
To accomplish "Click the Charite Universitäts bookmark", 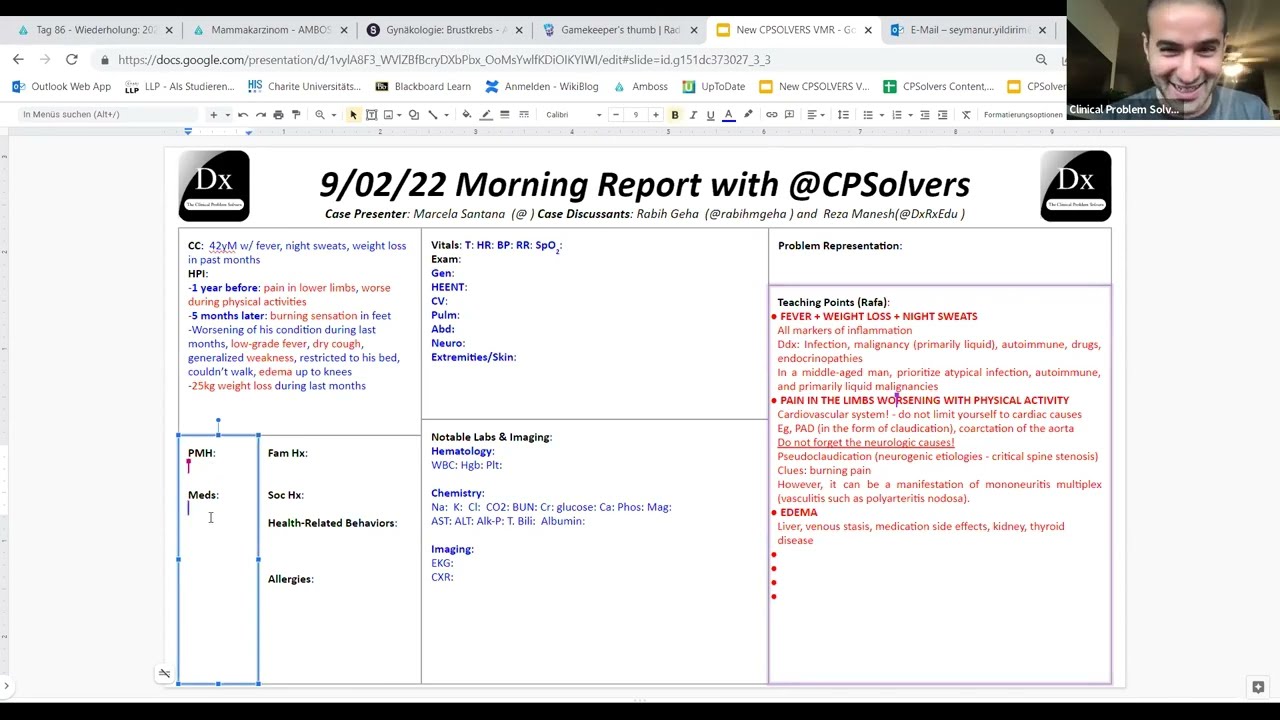I will pyautogui.click(x=305, y=87).
